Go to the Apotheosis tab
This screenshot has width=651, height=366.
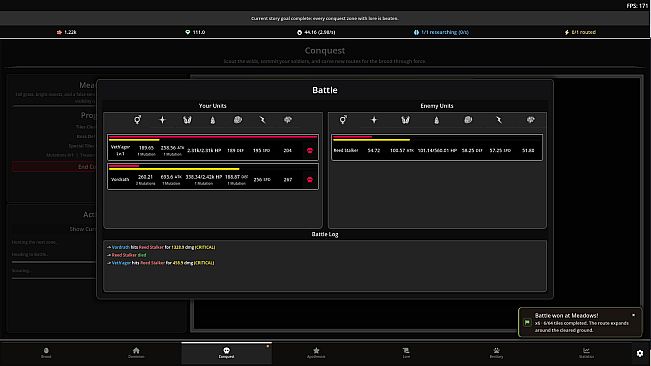pyautogui.click(x=316, y=353)
